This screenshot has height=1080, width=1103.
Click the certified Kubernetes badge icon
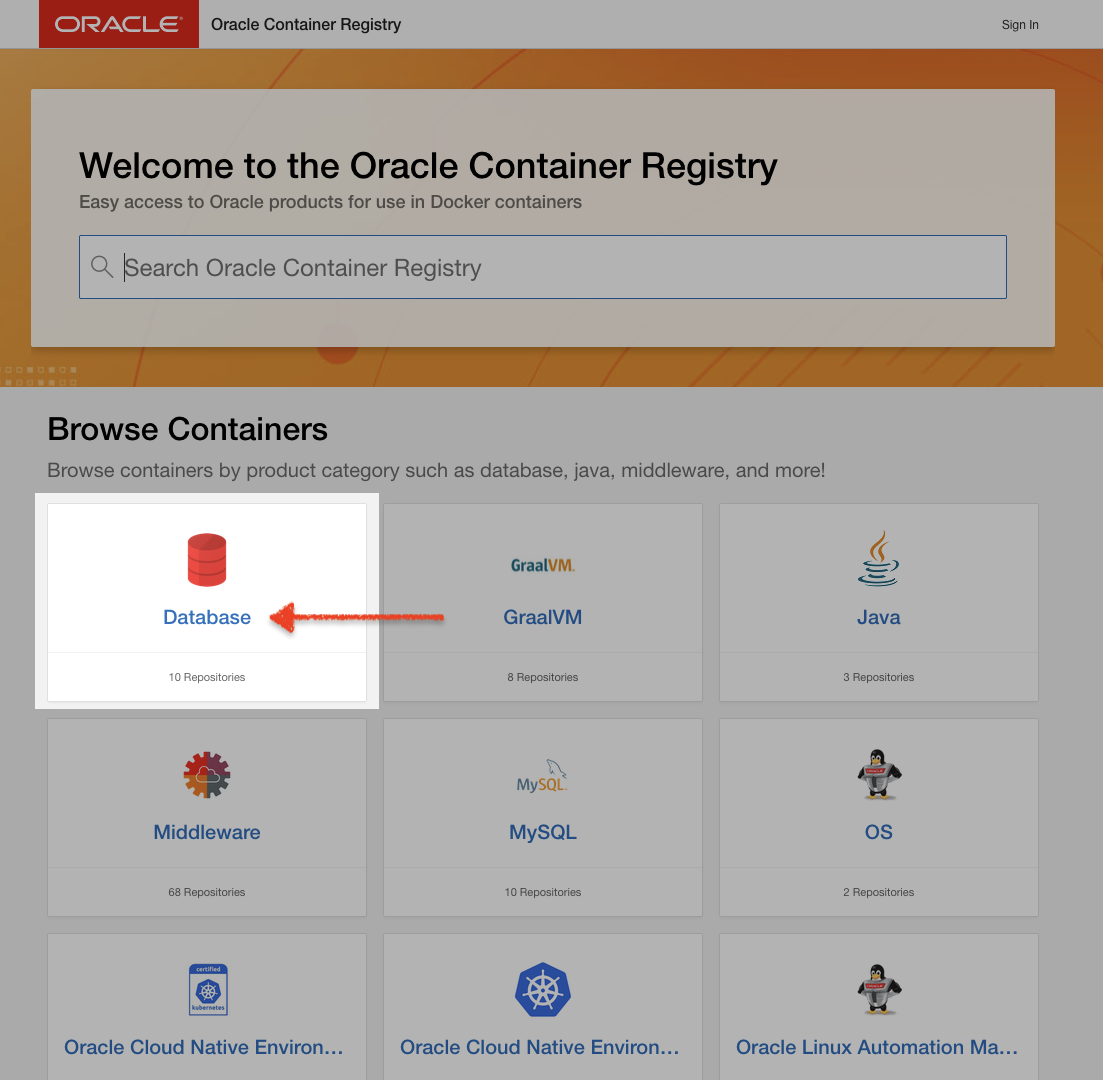click(x=208, y=990)
